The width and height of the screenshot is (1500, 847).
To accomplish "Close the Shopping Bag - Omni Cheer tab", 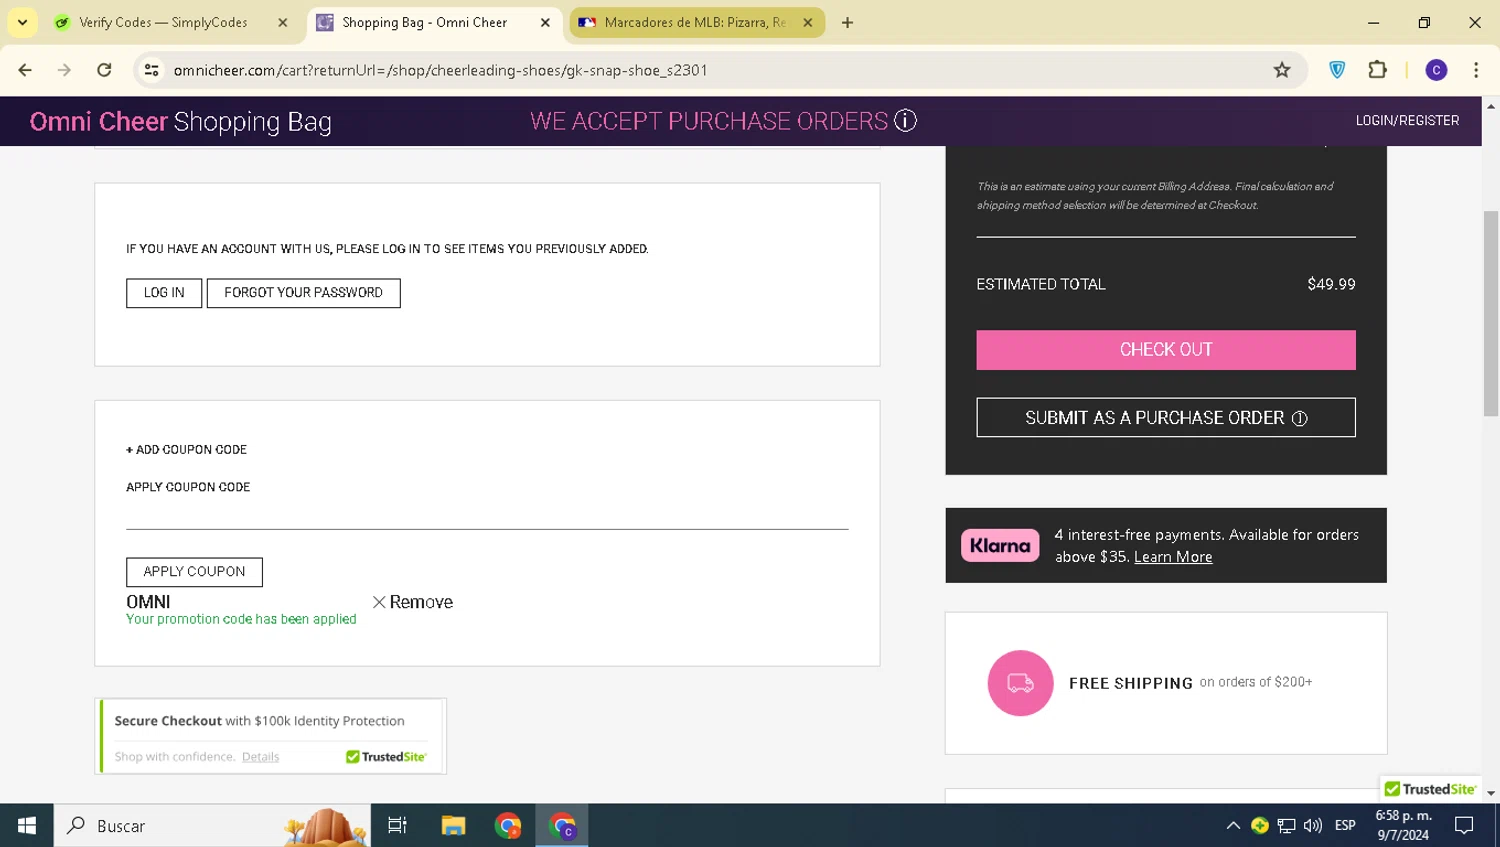I will (x=545, y=22).
